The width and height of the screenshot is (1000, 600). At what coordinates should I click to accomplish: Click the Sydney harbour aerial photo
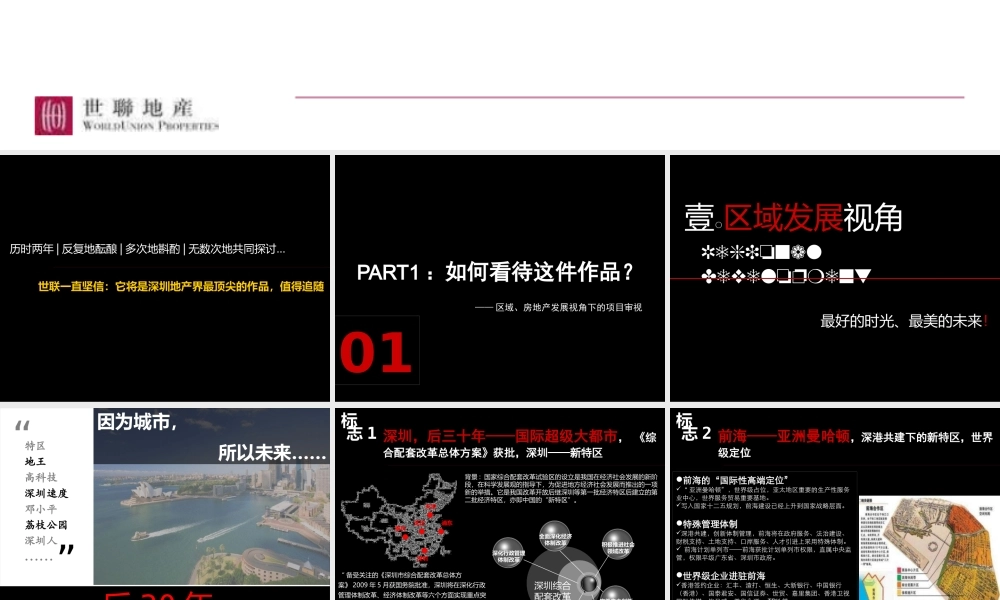(x=212, y=523)
